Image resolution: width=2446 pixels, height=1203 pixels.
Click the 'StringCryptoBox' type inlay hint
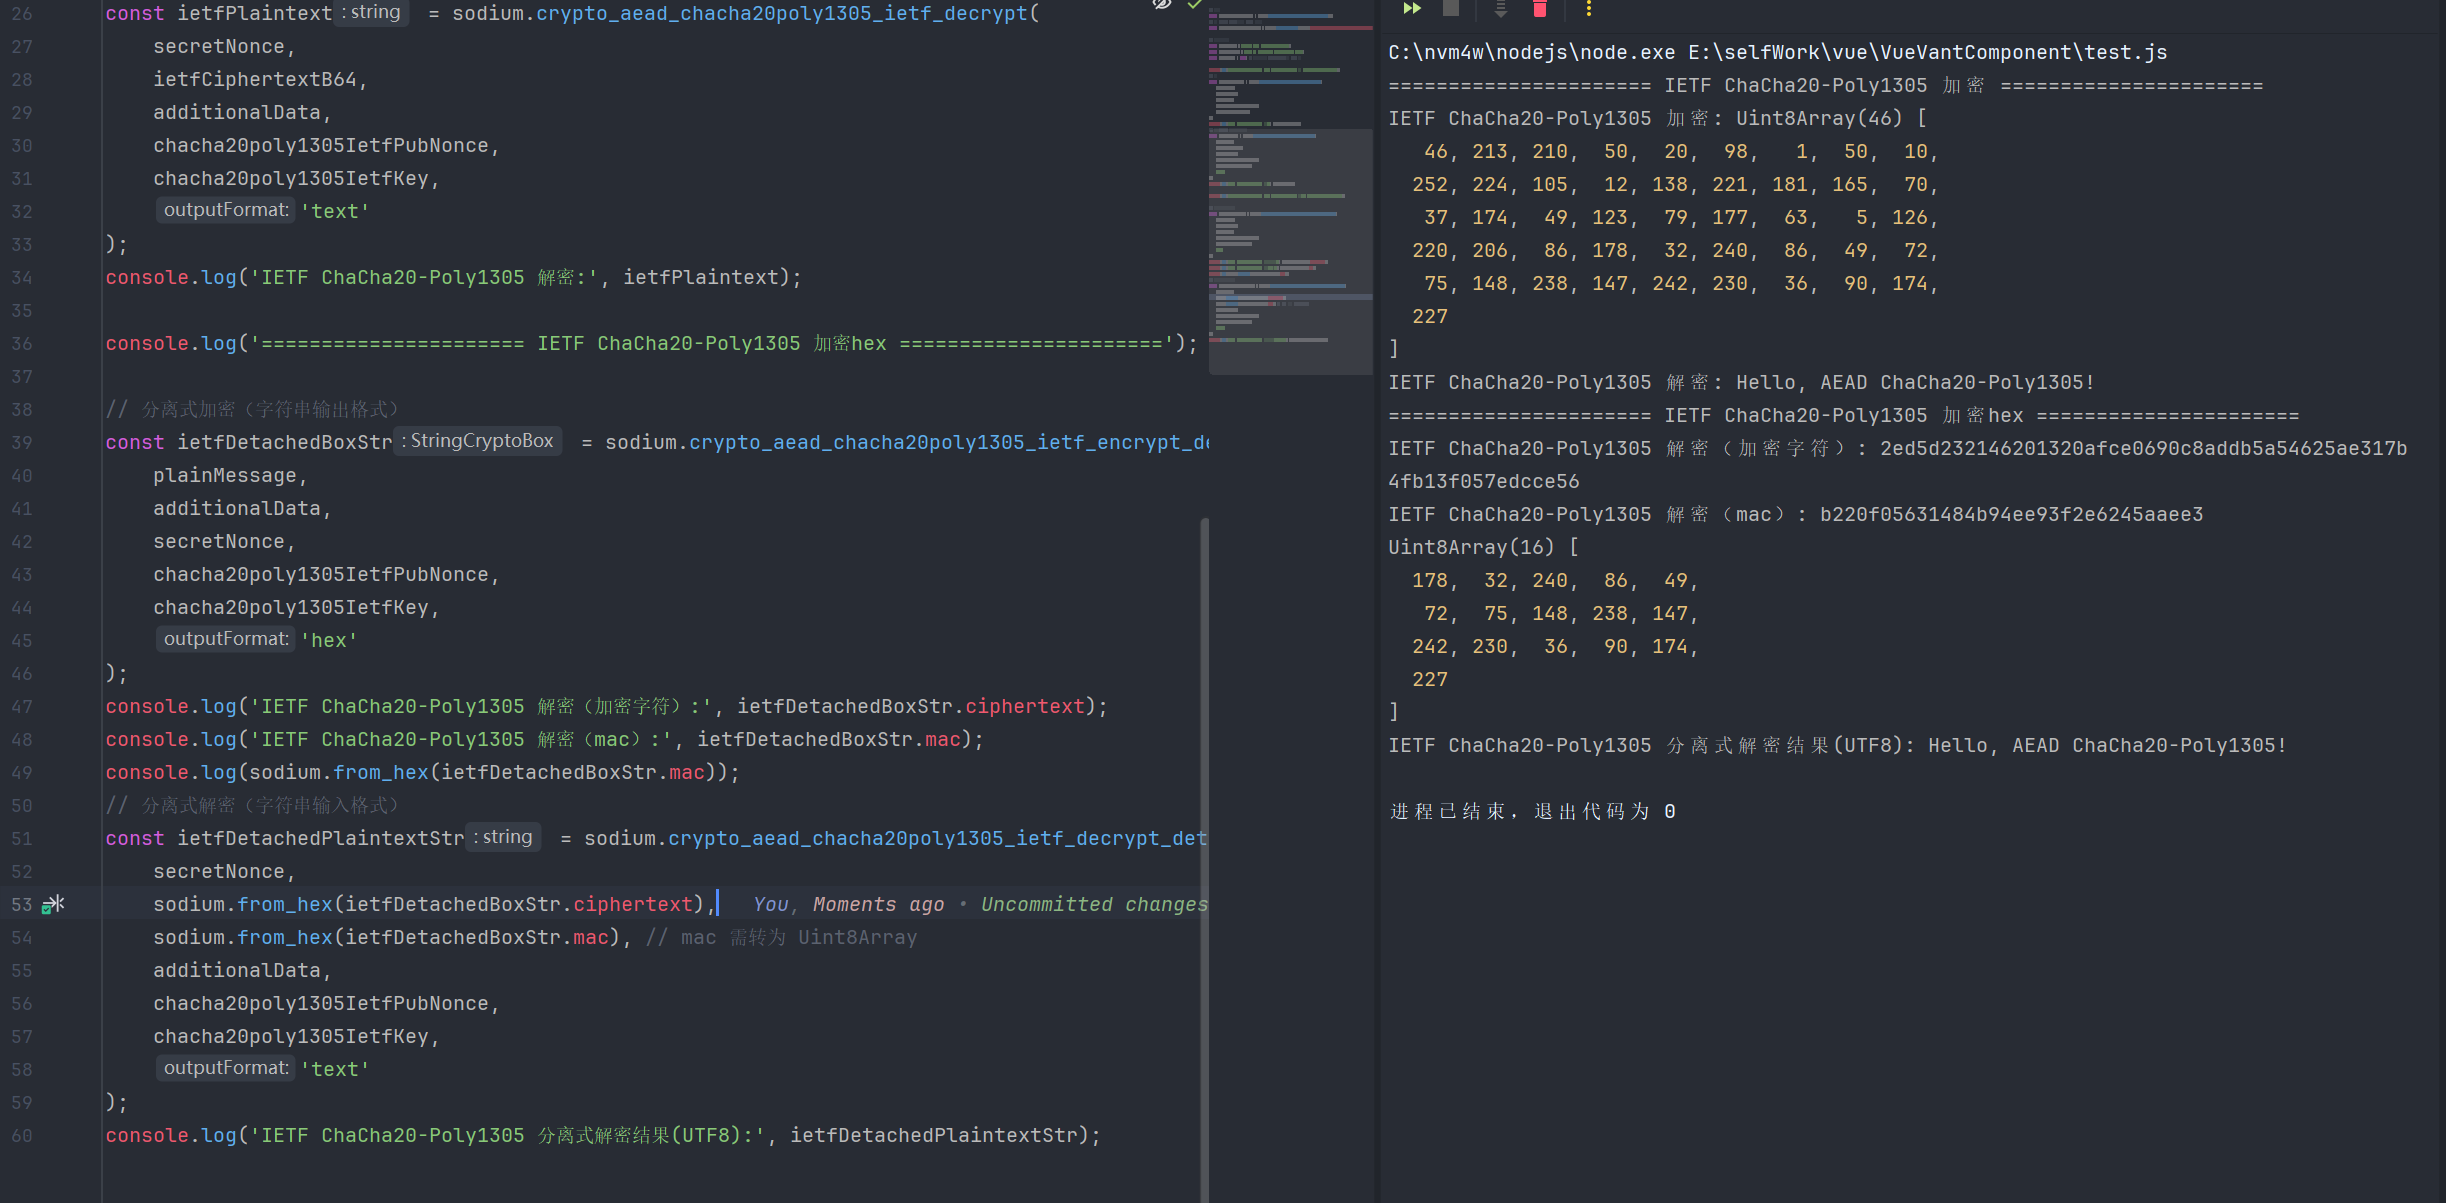pyautogui.click(x=478, y=441)
